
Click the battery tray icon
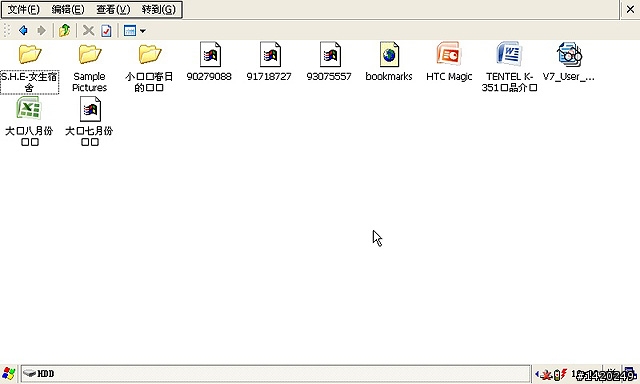tap(556, 374)
